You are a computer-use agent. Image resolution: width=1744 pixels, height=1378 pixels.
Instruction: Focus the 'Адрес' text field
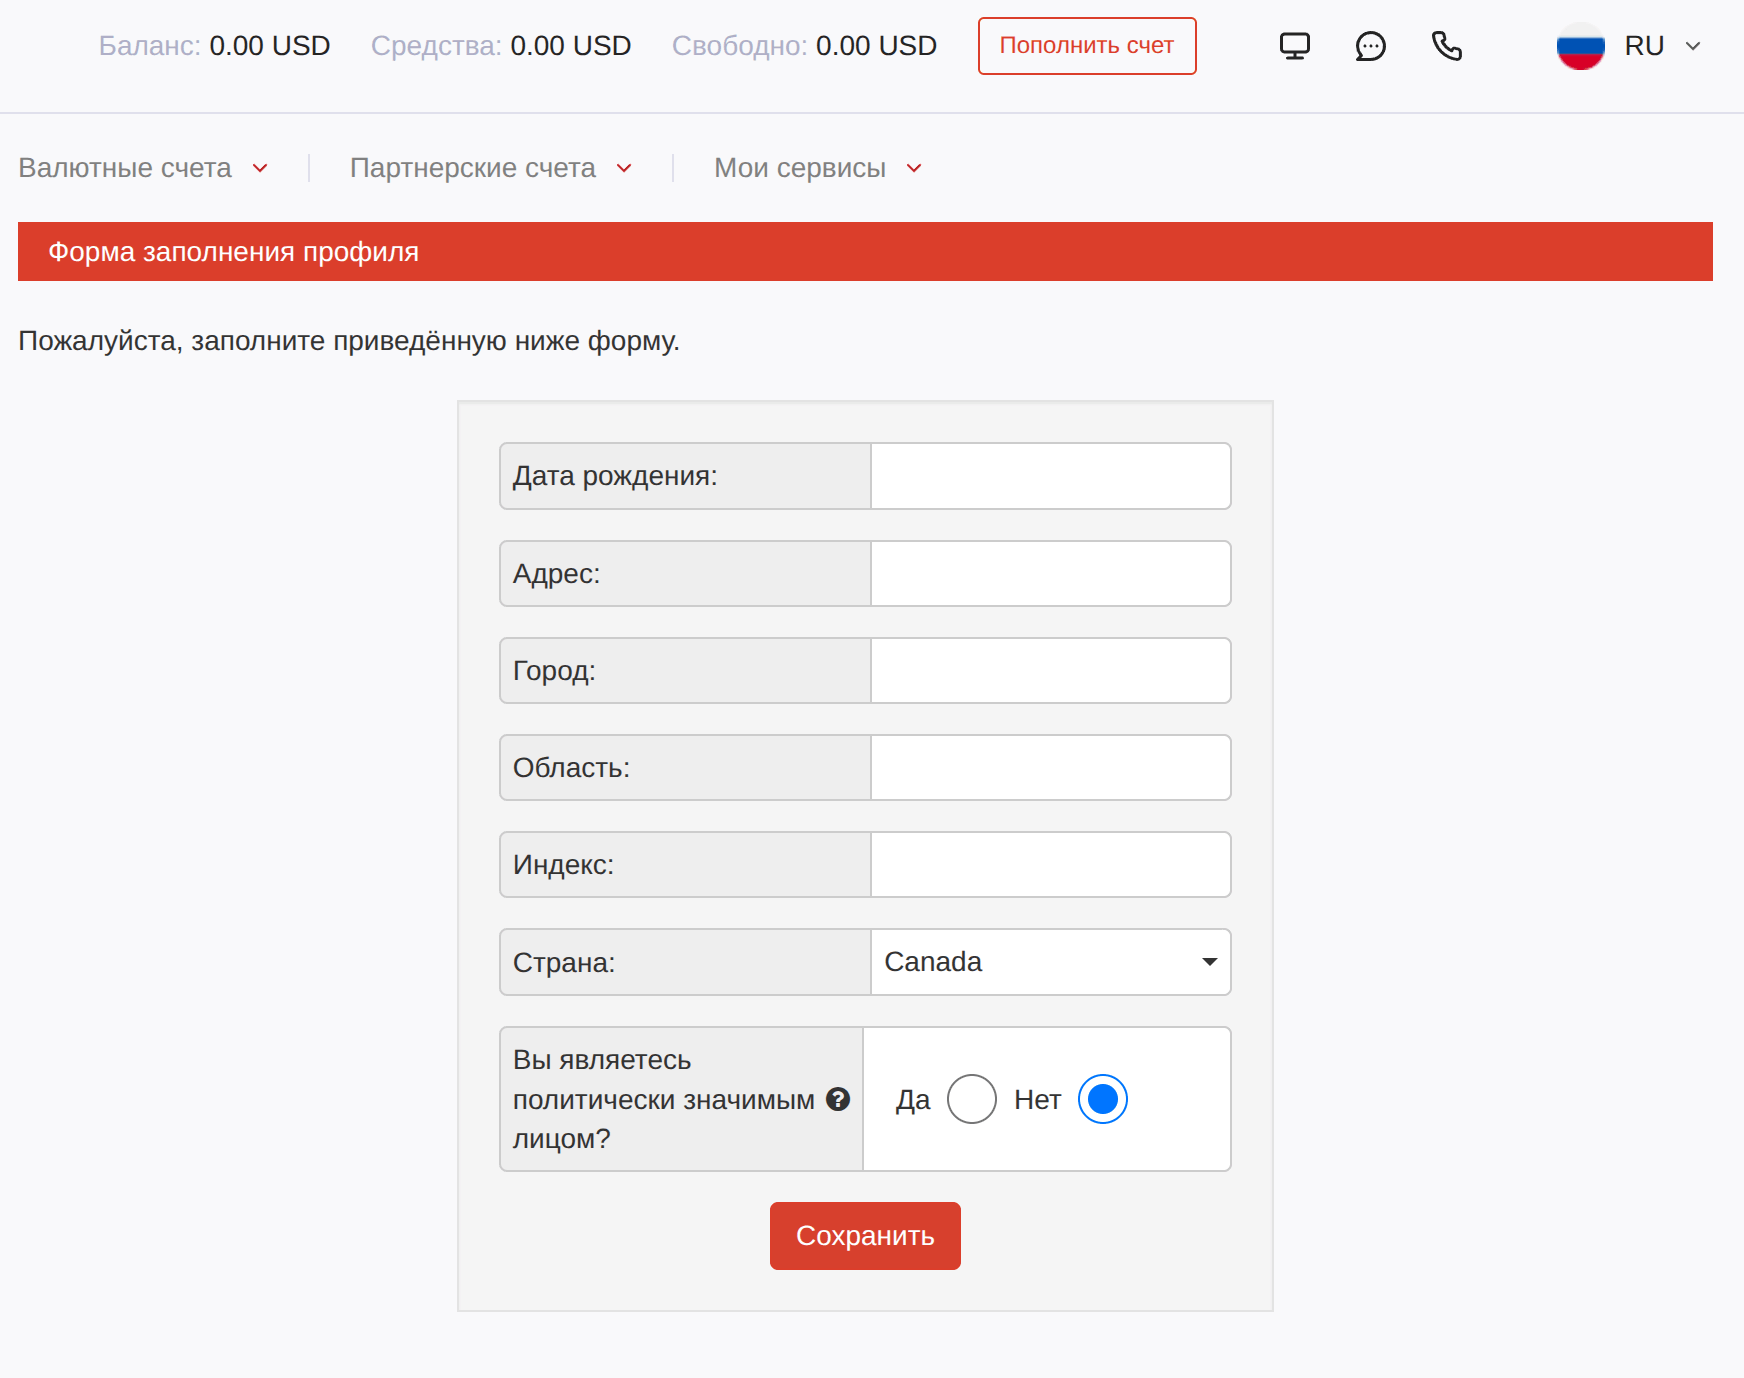point(1050,574)
